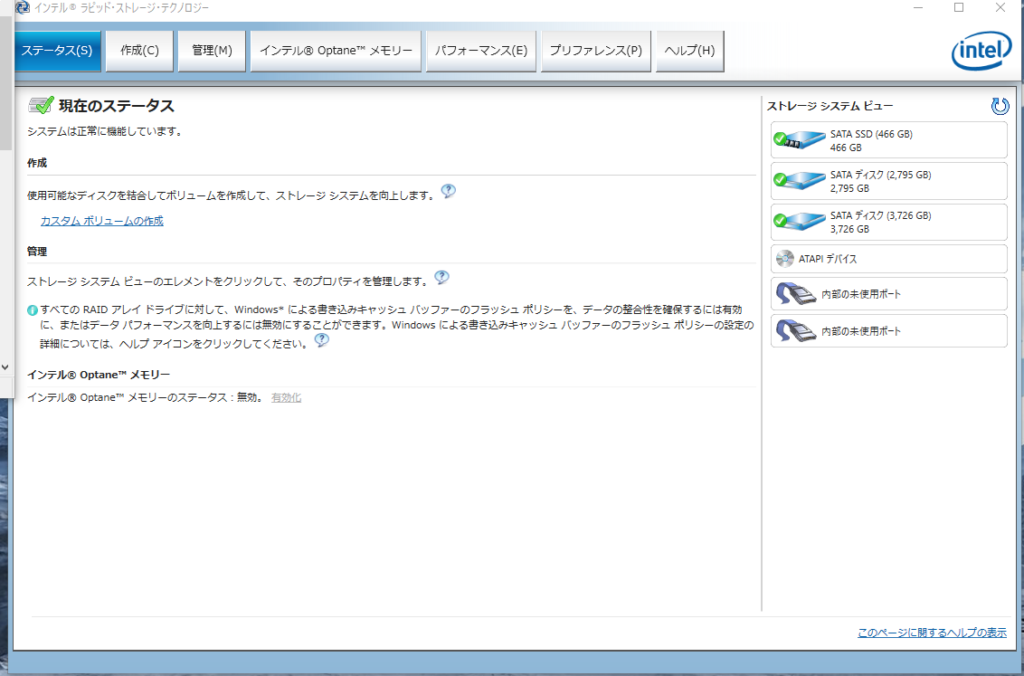Click the ATAPI デバイス disc icon
Viewport: 1024px width, 676px height.
[x=784, y=259]
